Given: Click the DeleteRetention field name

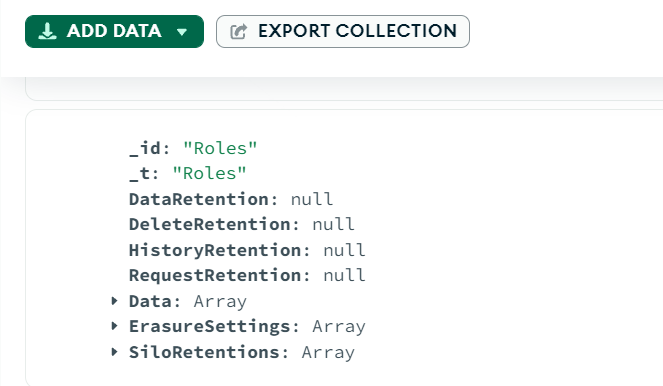Looking at the screenshot, I should coord(210,224).
